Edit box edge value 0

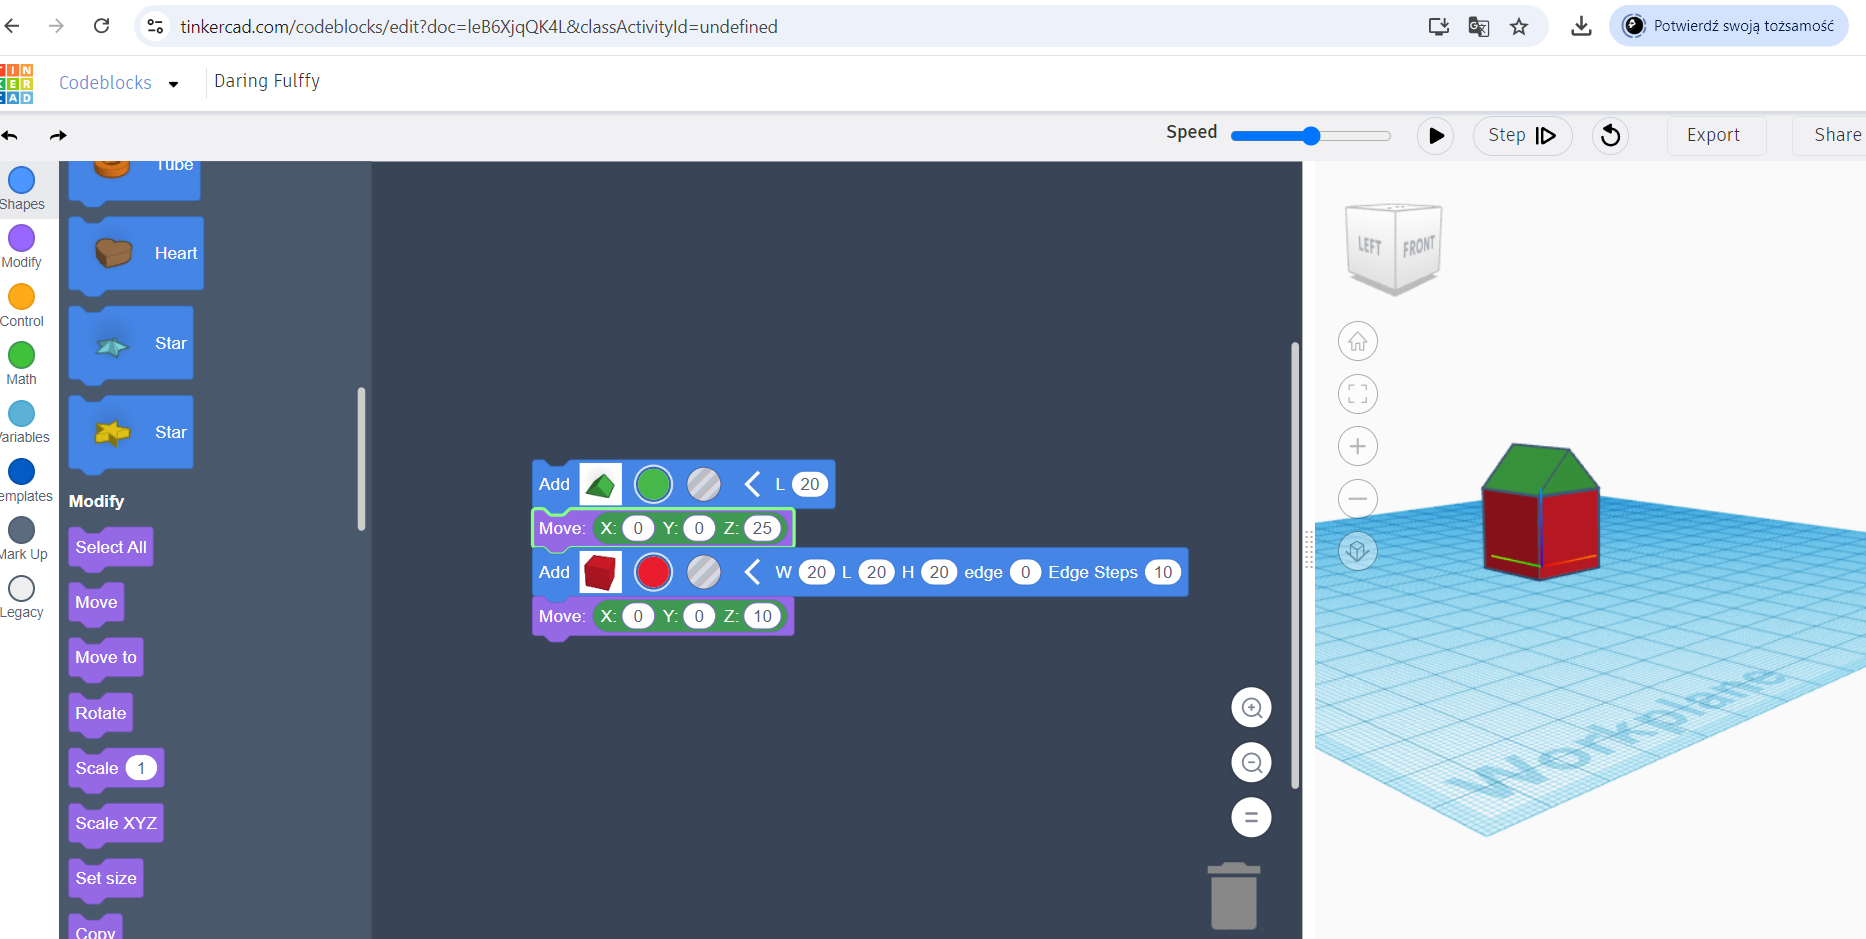[x=1025, y=573]
